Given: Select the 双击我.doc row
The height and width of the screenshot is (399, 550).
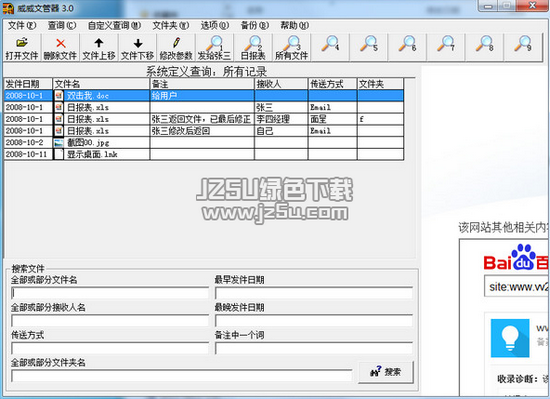Looking at the screenshot, I should [204, 95].
